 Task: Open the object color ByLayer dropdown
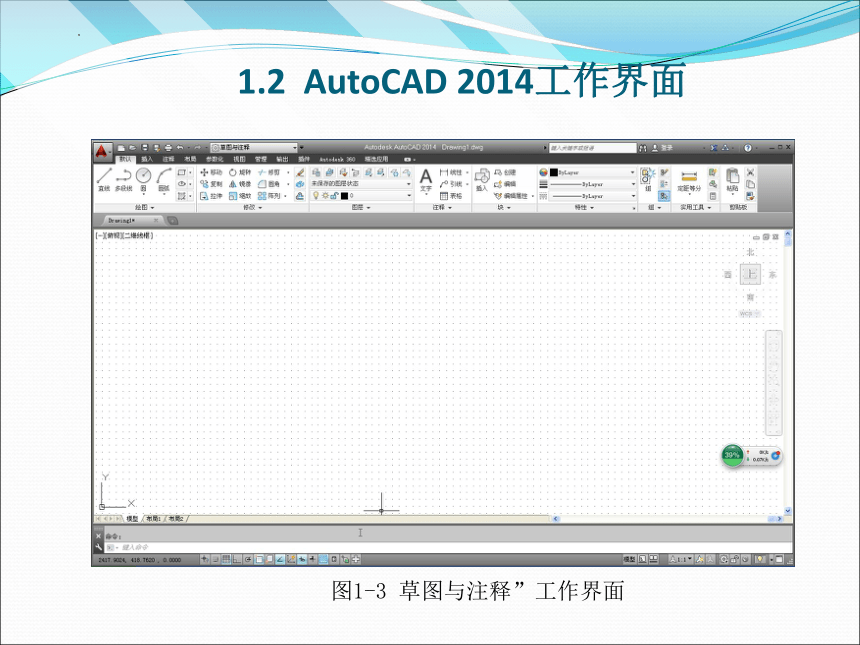(592, 172)
